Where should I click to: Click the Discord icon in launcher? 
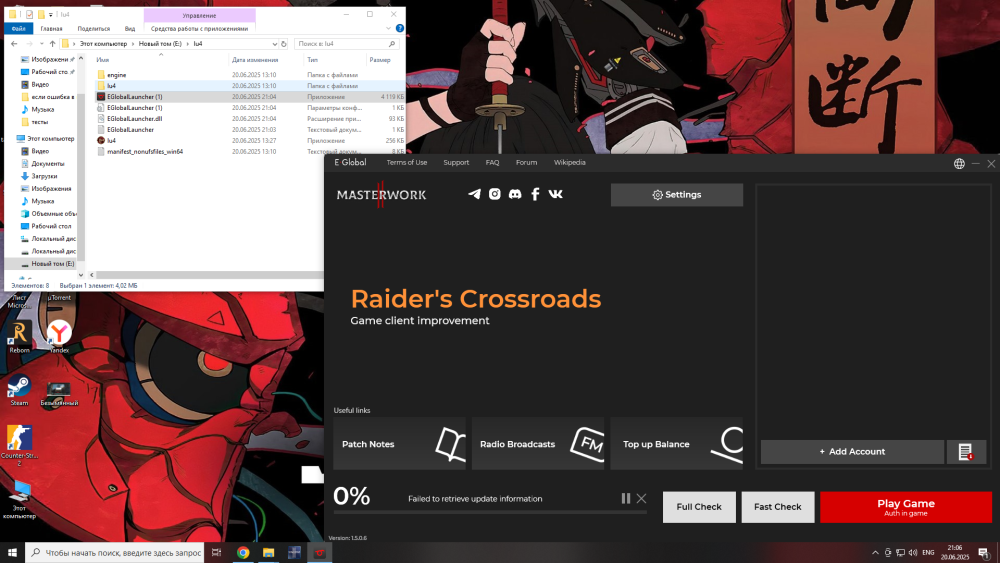tap(514, 194)
